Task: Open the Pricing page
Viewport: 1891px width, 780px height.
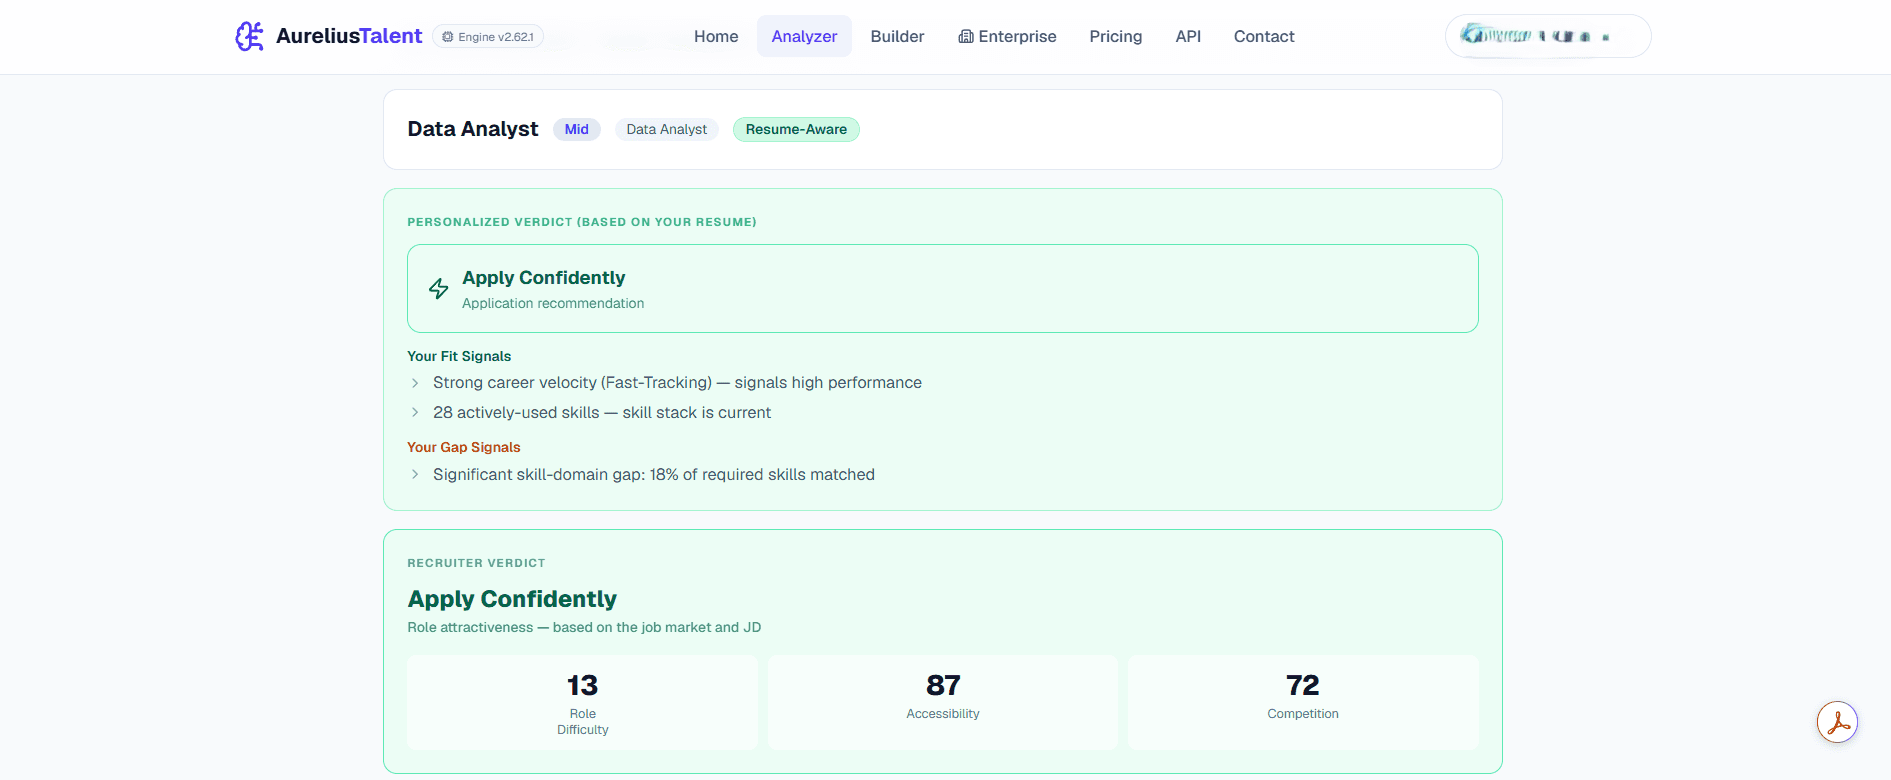Action: (1115, 36)
